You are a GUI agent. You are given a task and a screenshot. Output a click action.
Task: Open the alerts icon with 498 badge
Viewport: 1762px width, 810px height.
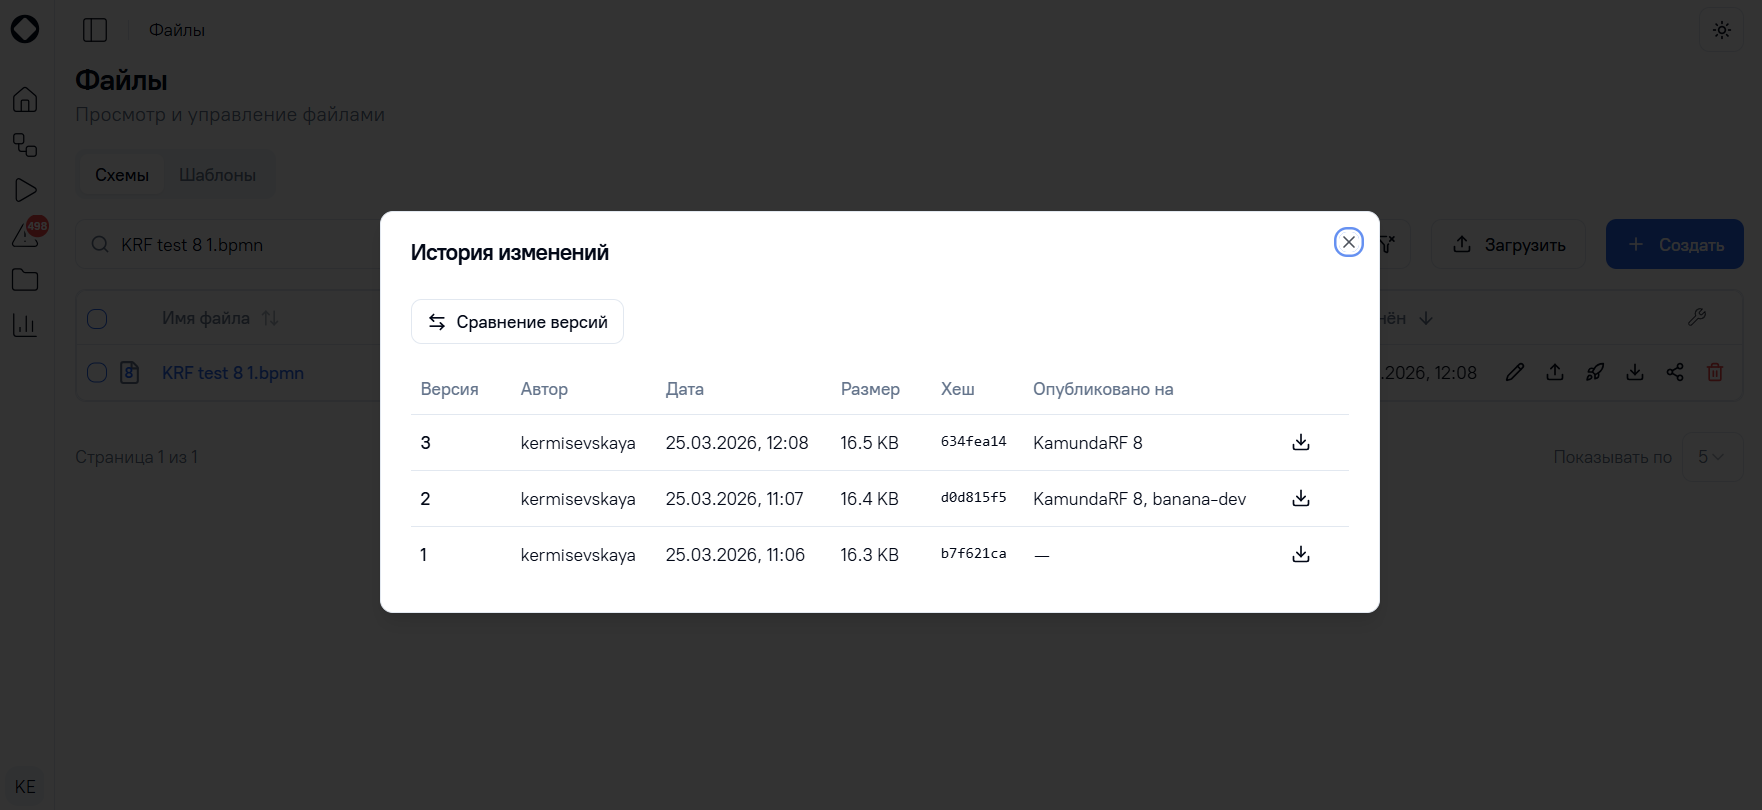click(27, 234)
